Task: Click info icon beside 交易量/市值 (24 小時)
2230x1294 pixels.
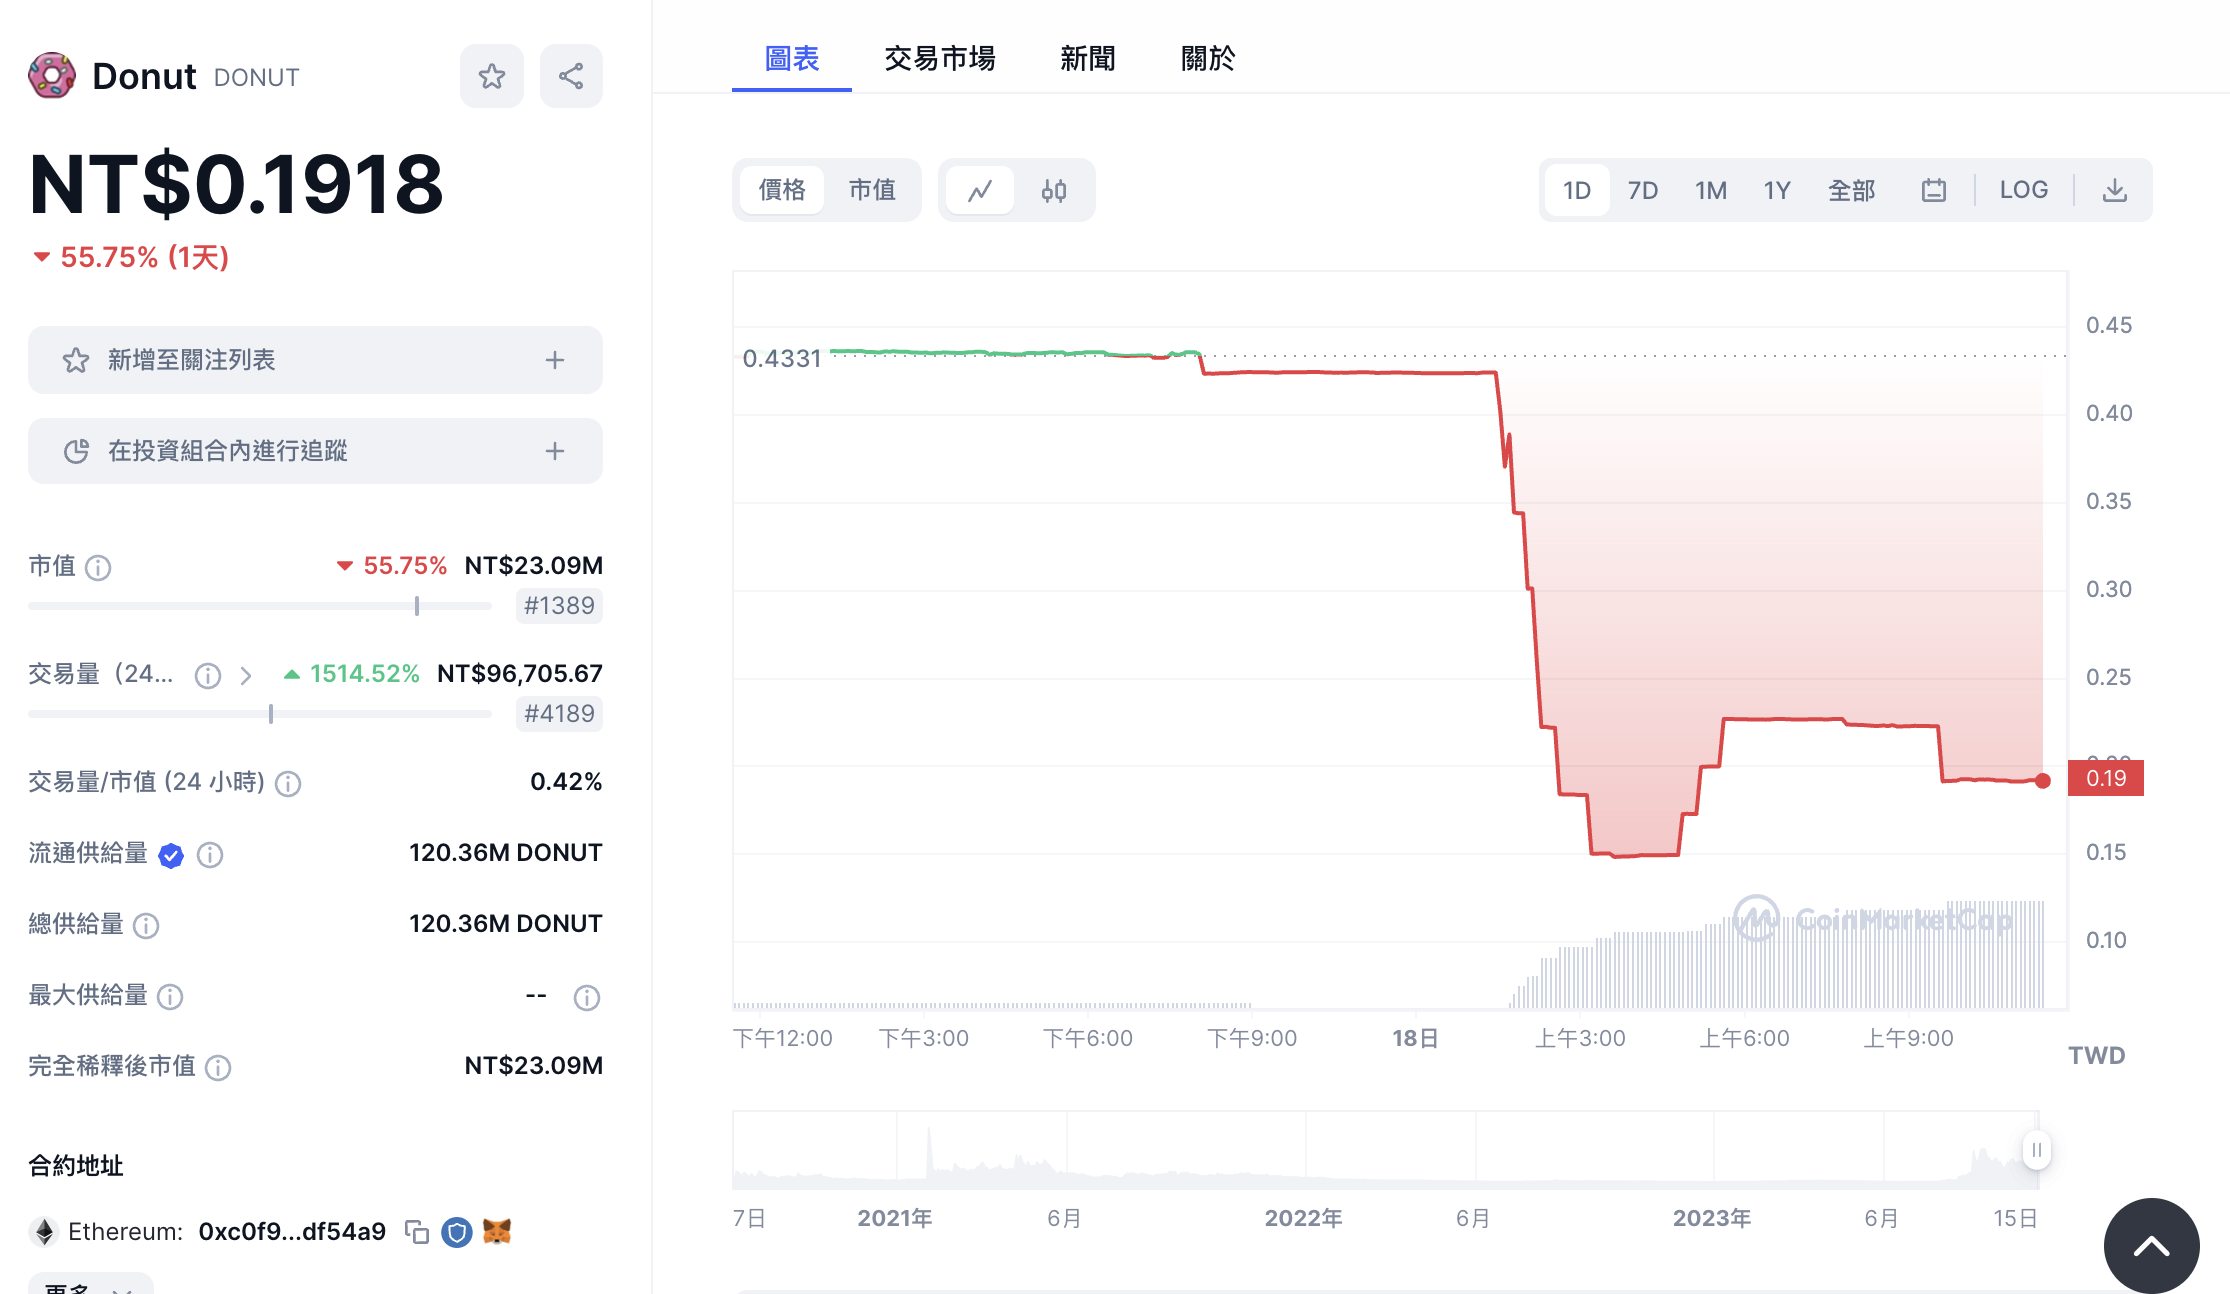Action: [288, 784]
